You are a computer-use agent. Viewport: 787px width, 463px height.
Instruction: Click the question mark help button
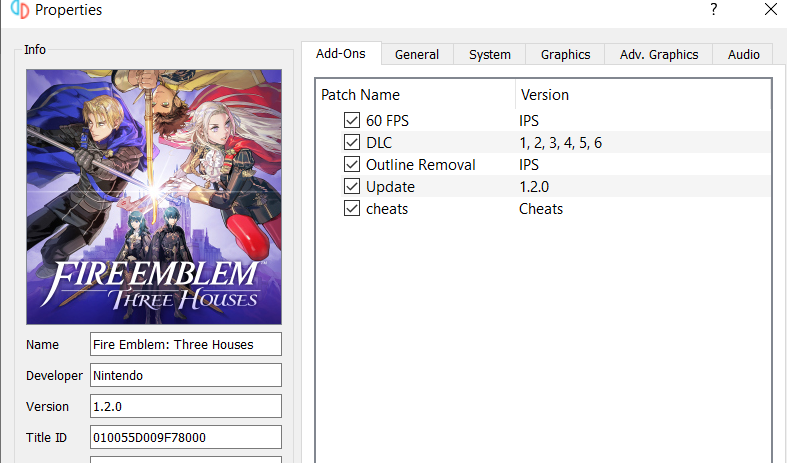713,9
